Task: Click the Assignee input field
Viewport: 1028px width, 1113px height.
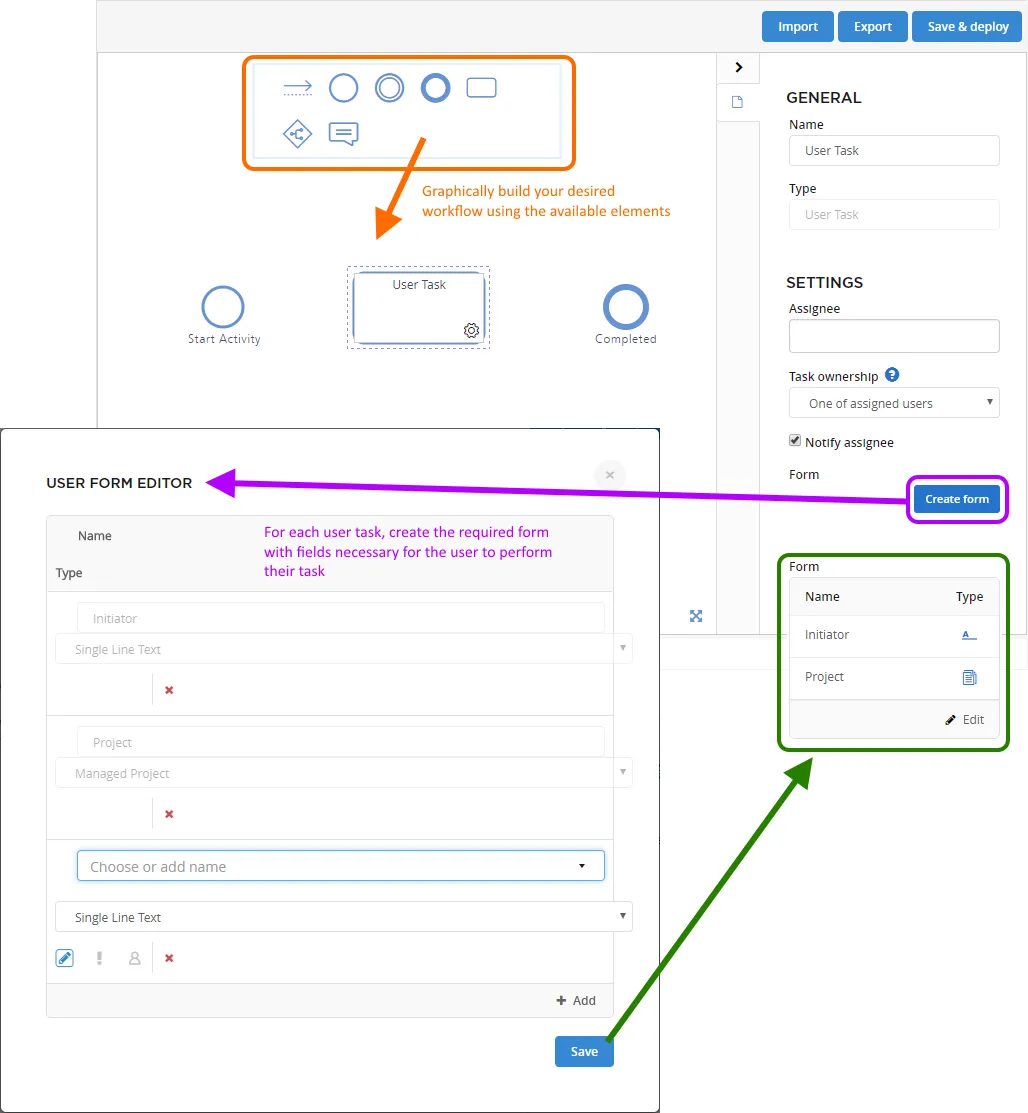Action: [894, 336]
